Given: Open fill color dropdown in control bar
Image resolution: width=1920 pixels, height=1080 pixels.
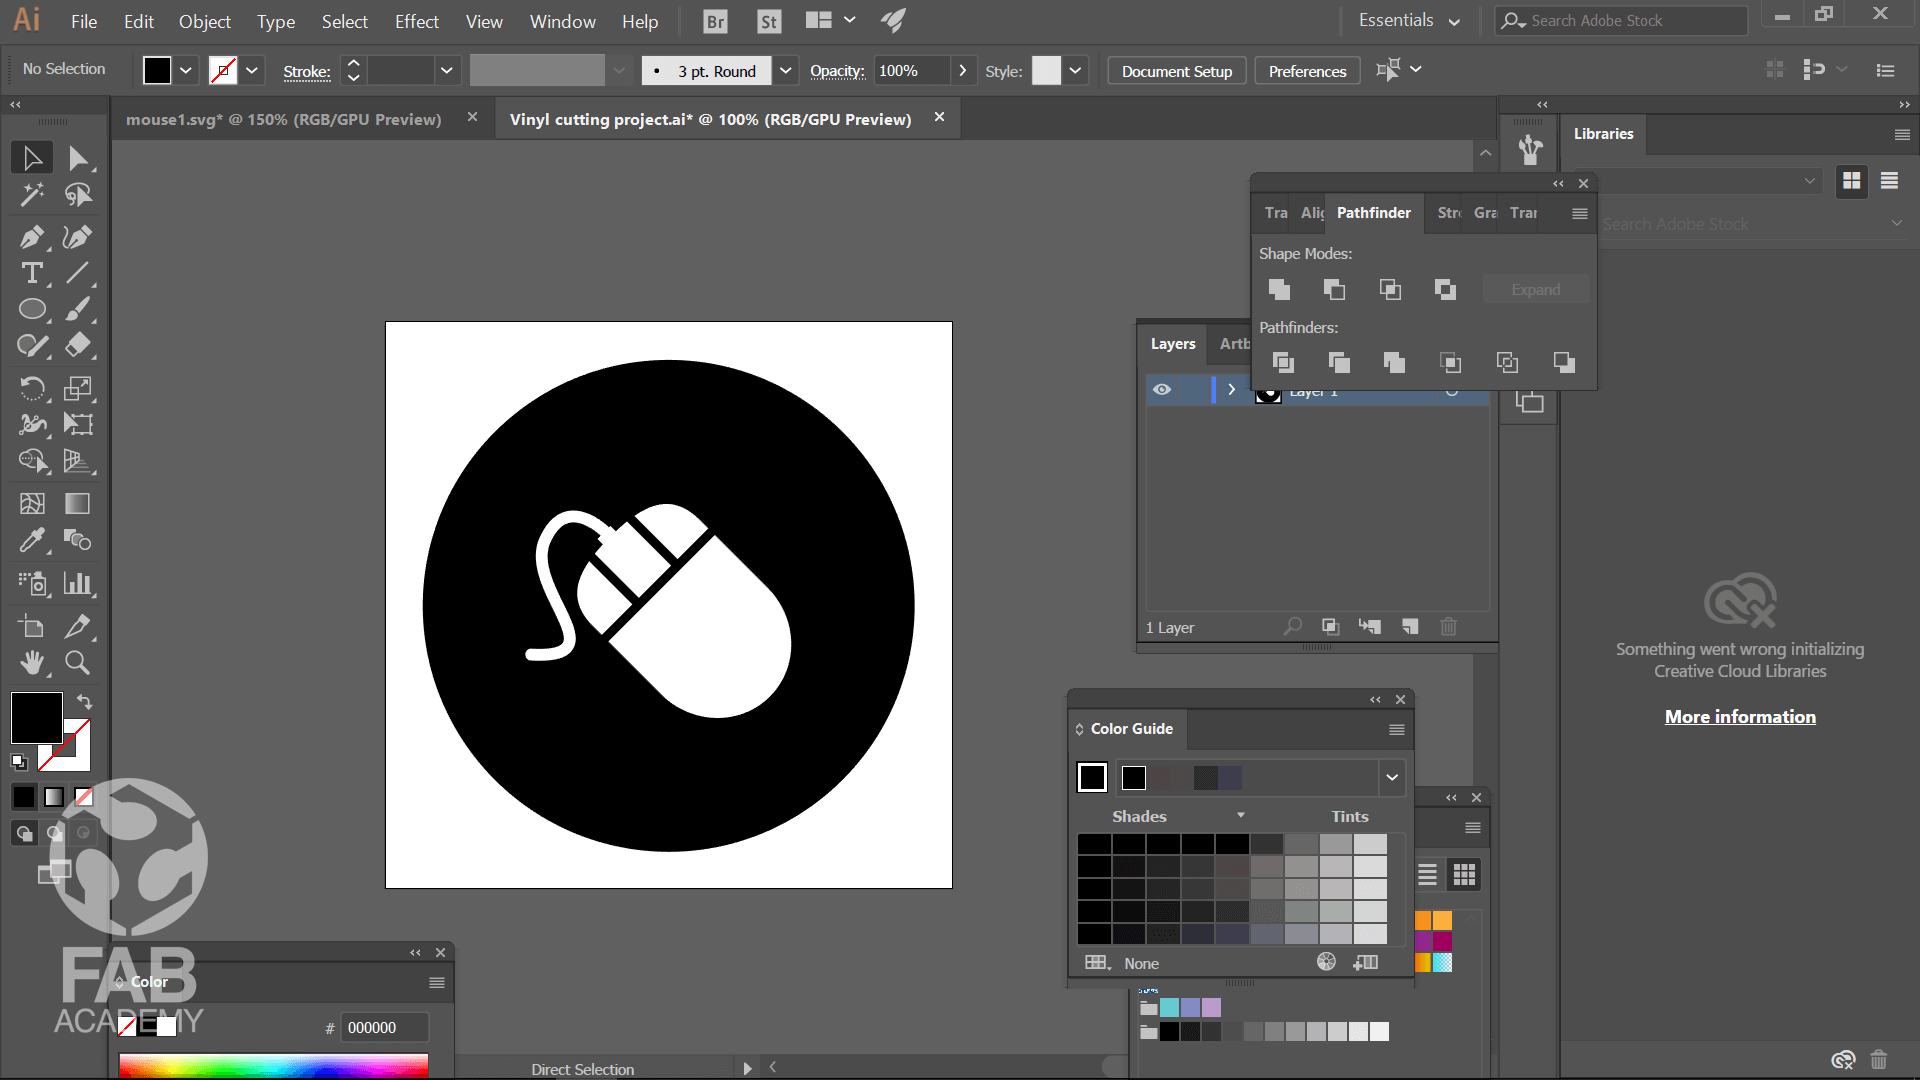Looking at the screenshot, I should [186, 71].
